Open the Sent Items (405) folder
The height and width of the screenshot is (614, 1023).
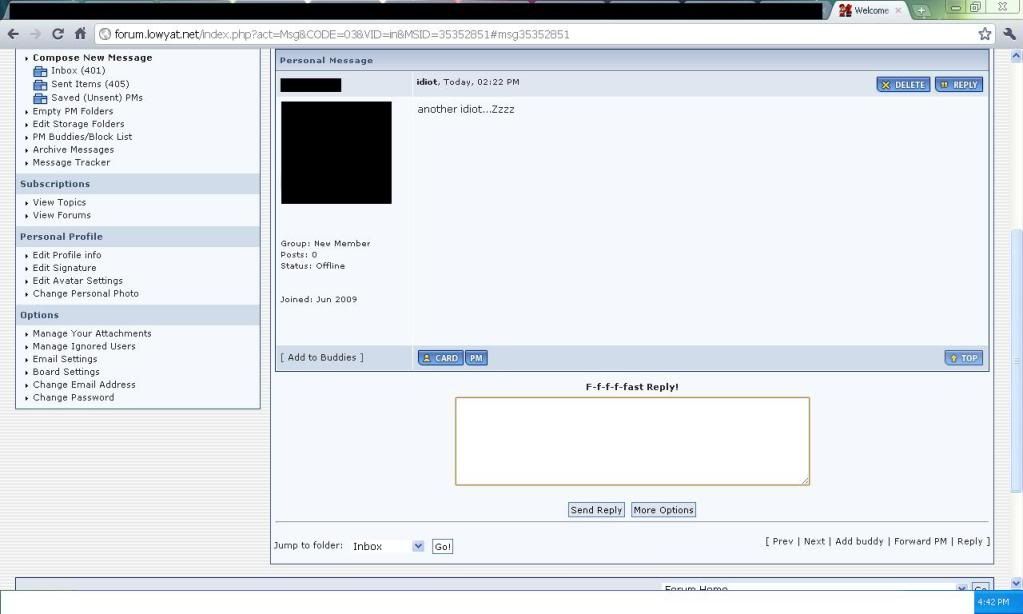tap(89, 84)
